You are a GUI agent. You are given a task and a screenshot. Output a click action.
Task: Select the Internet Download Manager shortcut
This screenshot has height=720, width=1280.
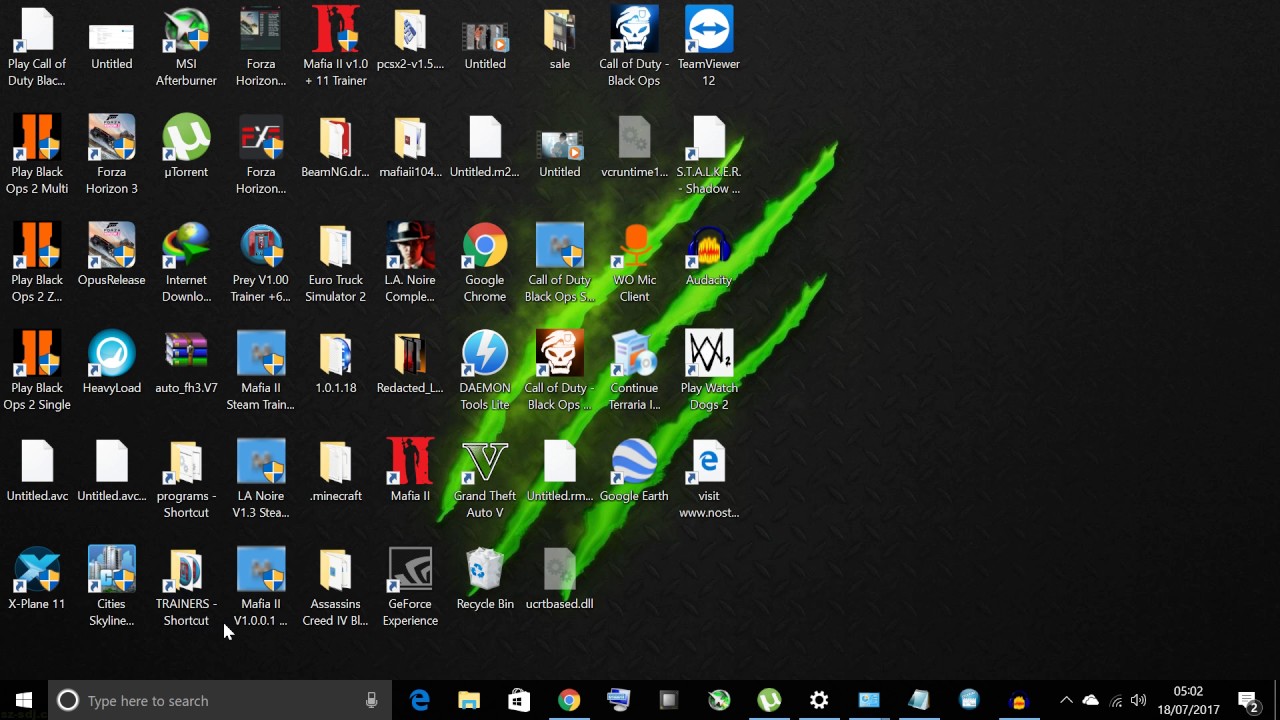pyautogui.click(x=186, y=262)
